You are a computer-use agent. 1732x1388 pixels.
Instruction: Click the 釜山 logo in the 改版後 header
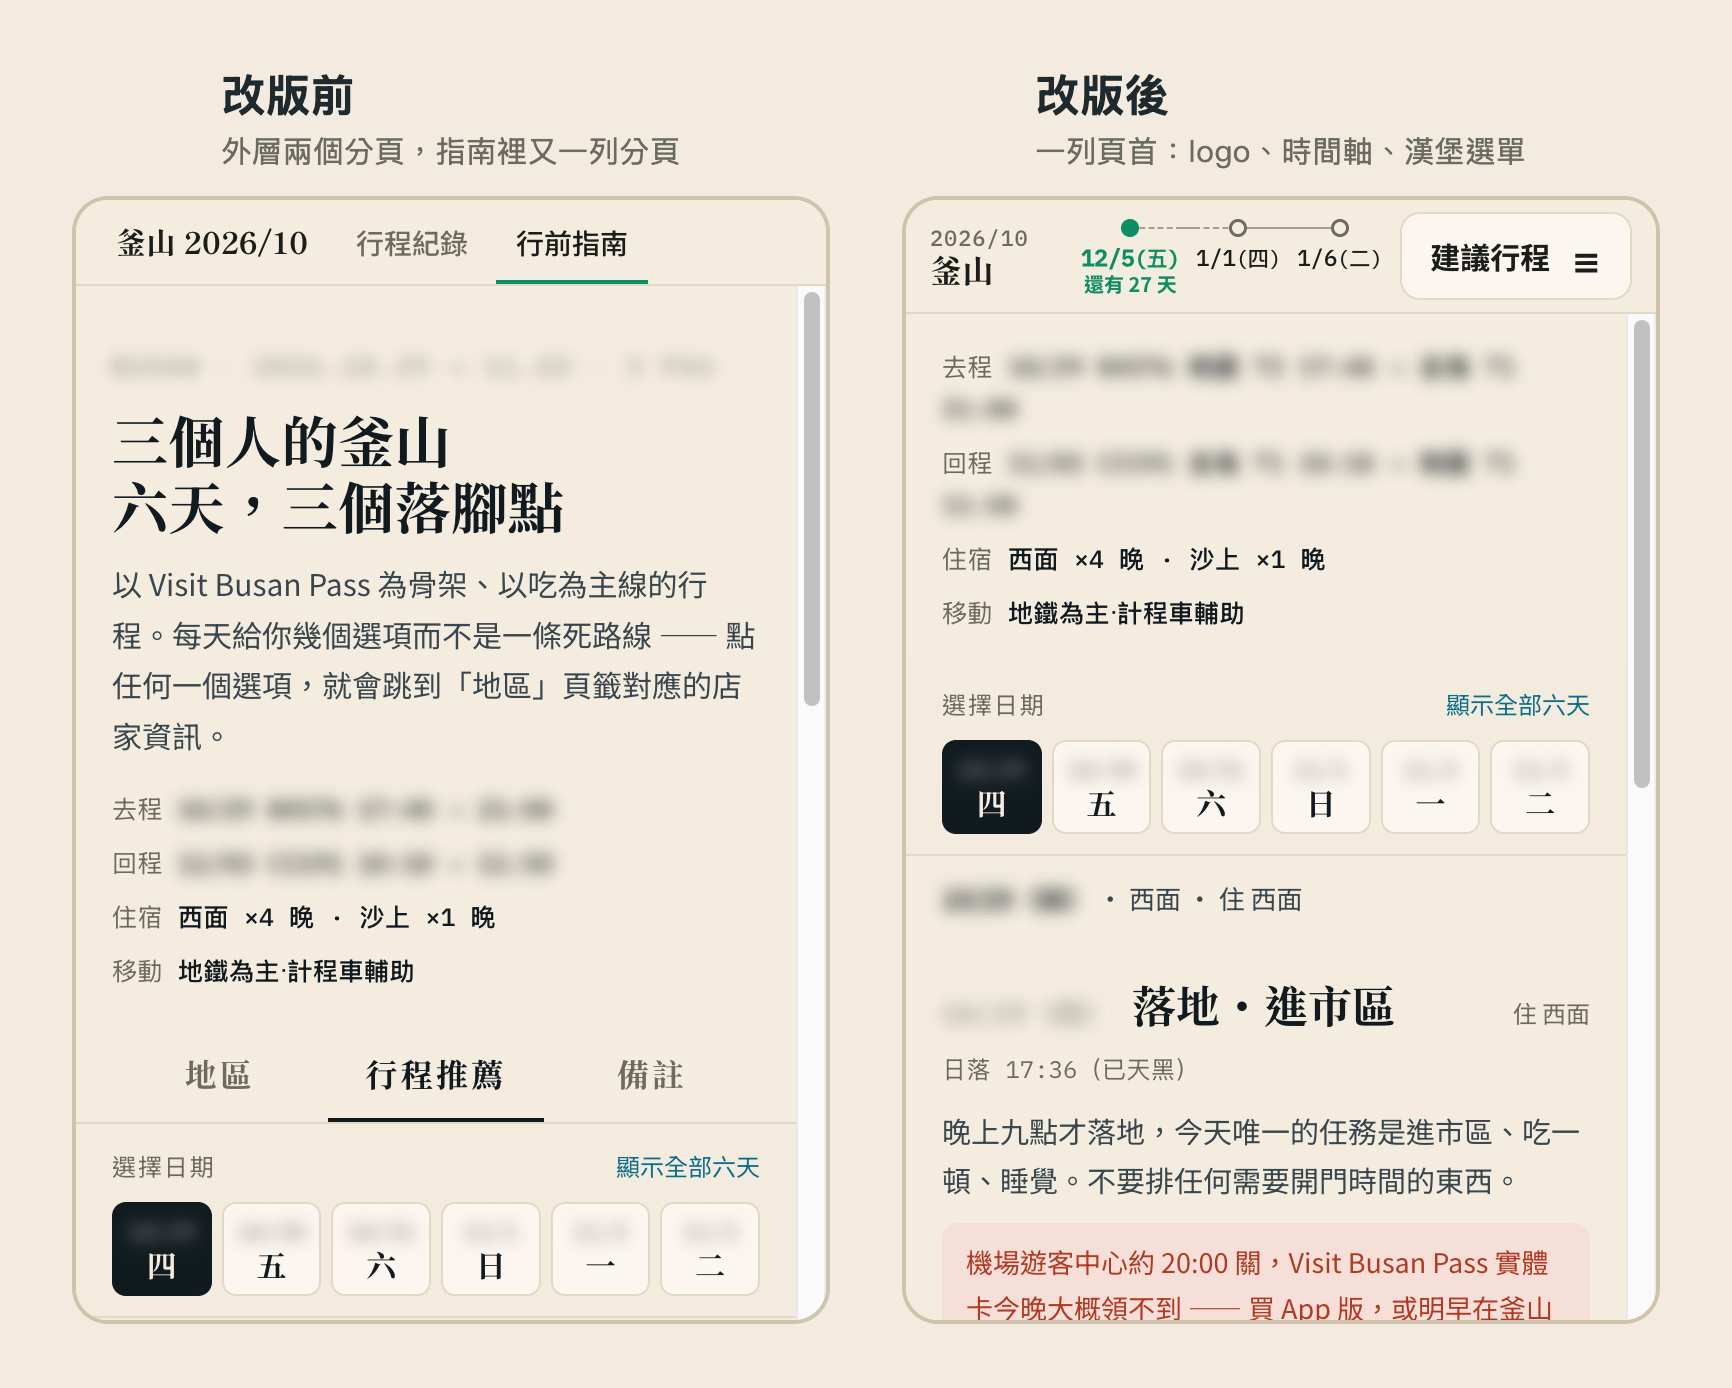point(962,271)
